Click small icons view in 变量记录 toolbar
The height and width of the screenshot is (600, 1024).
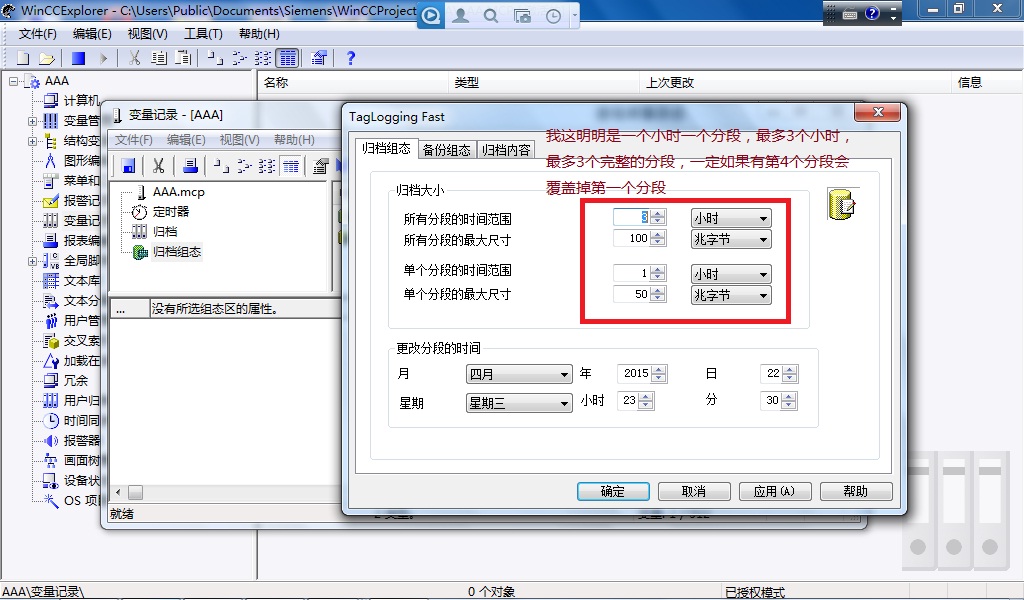pyautogui.click(x=244, y=166)
